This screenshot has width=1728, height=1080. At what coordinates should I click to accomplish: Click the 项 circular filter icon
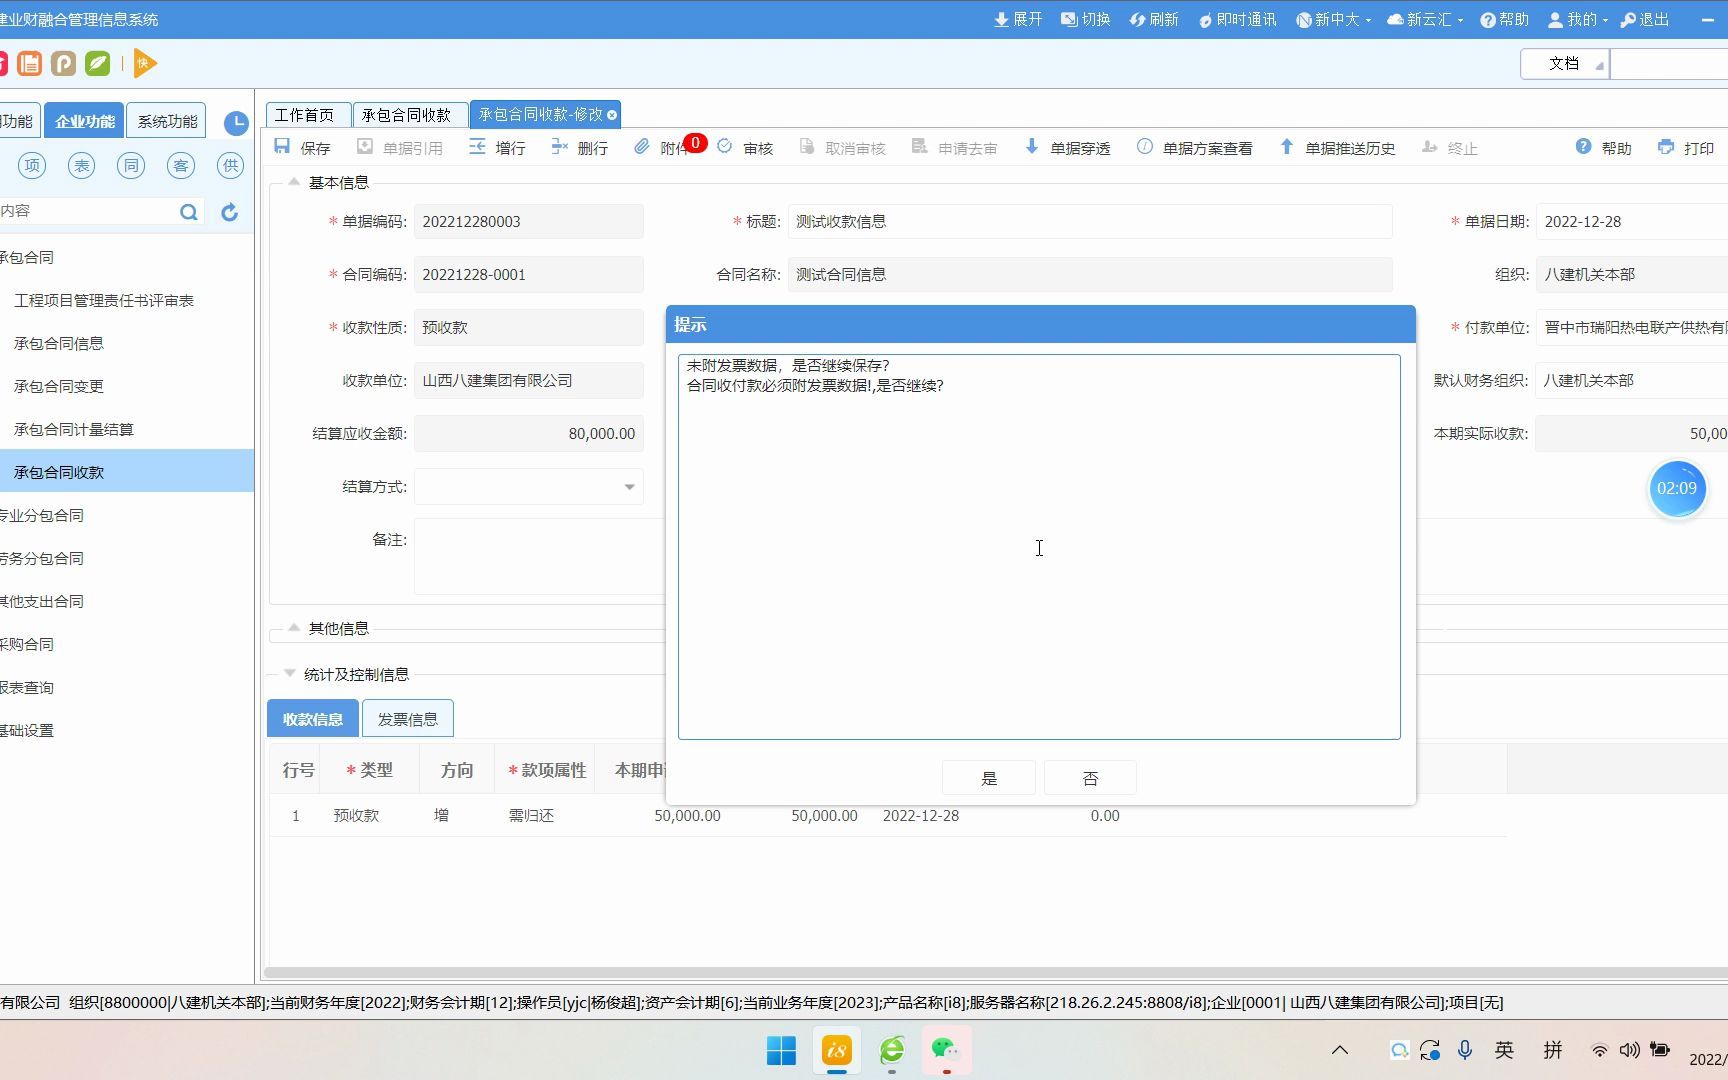pyautogui.click(x=32, y=165)
